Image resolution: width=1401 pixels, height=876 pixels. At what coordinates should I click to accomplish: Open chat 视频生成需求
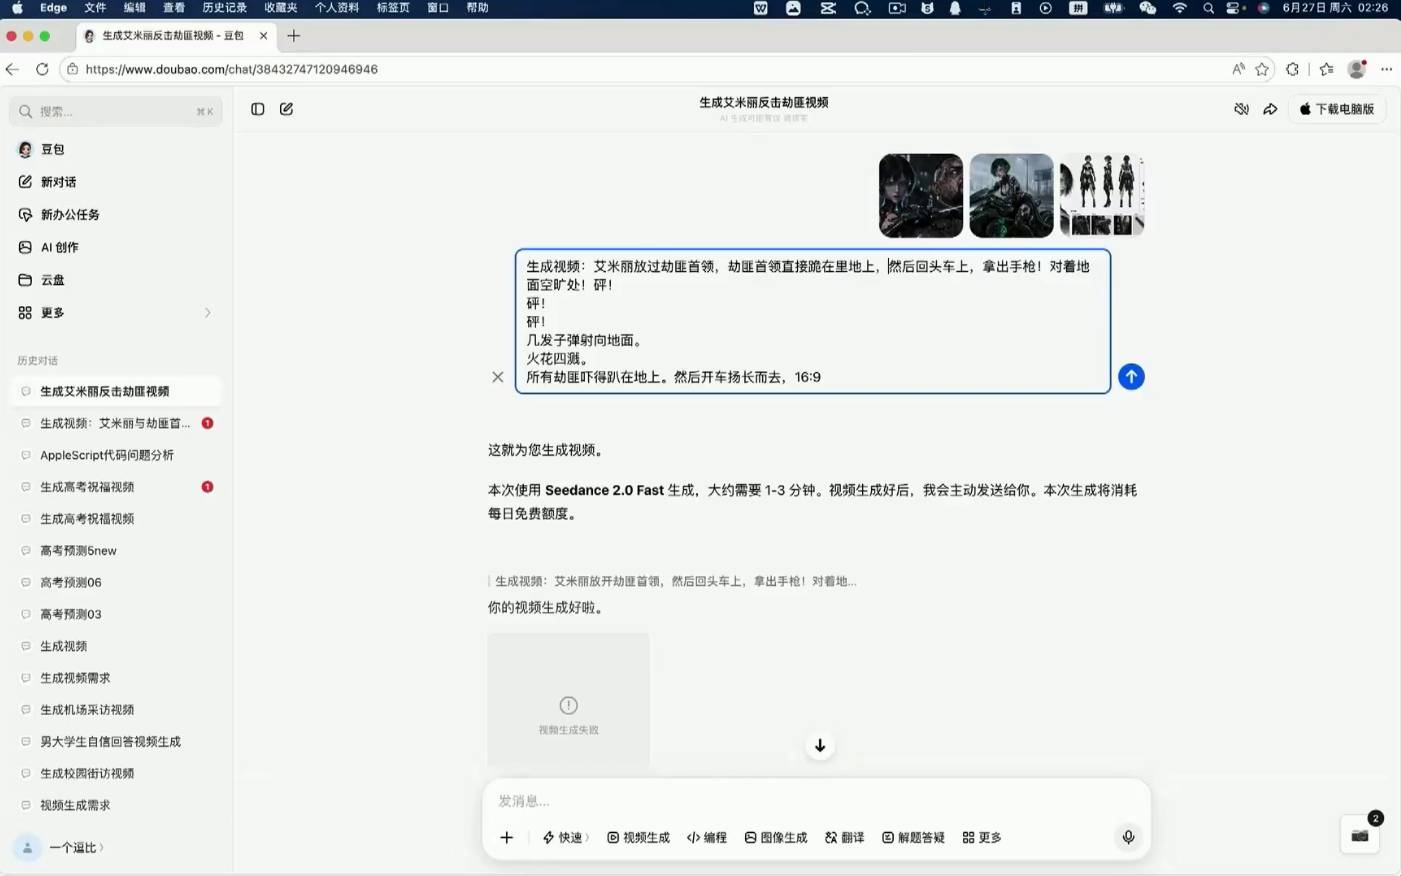pos(115,805)
